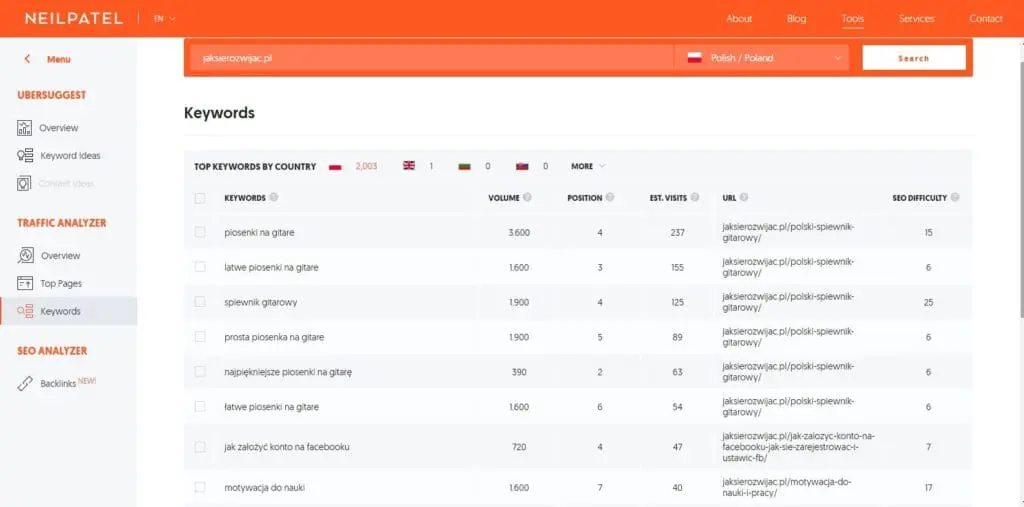Screen dimensions: 1024x507
Task: Check 'jak założyć konto na facebooku' checkbox
Action: pos(200,447)
